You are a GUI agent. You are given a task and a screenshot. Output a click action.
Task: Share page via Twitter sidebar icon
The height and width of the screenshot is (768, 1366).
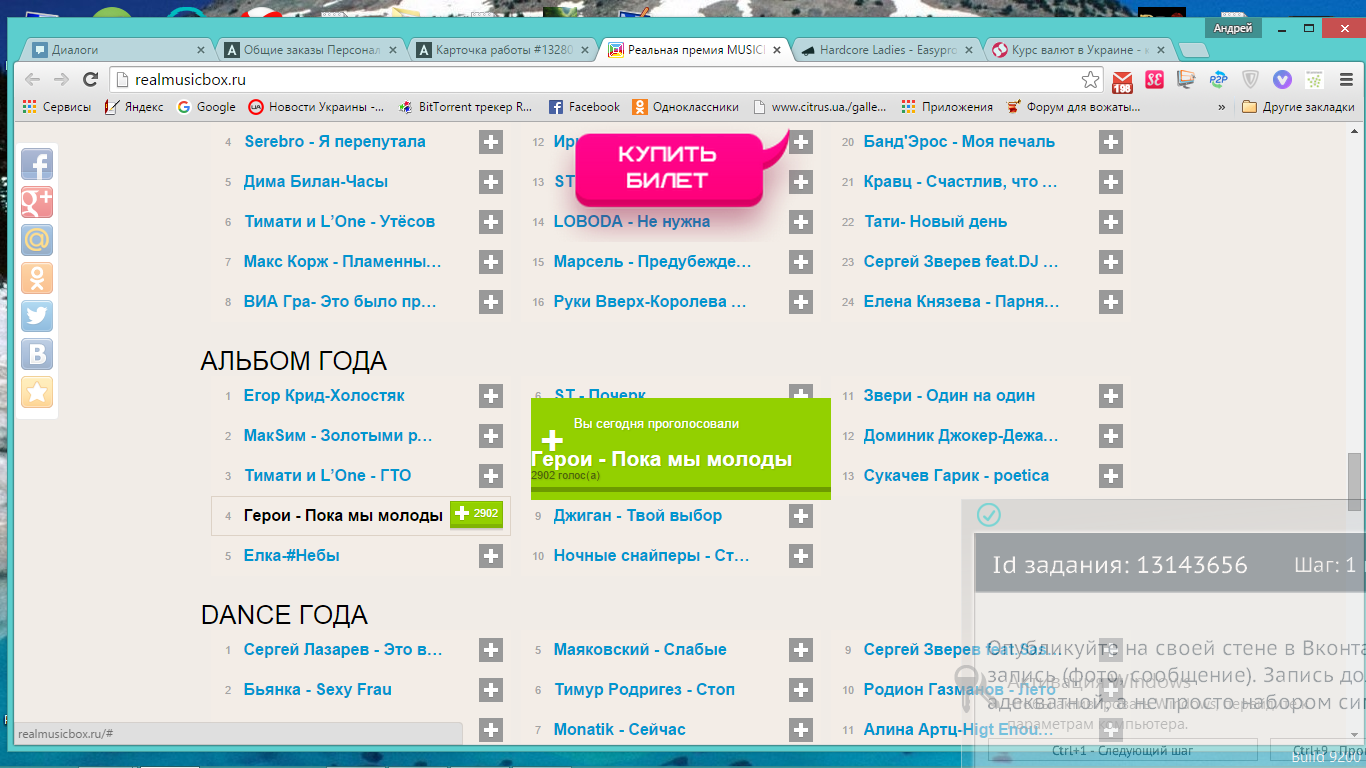tap(37, 316)
